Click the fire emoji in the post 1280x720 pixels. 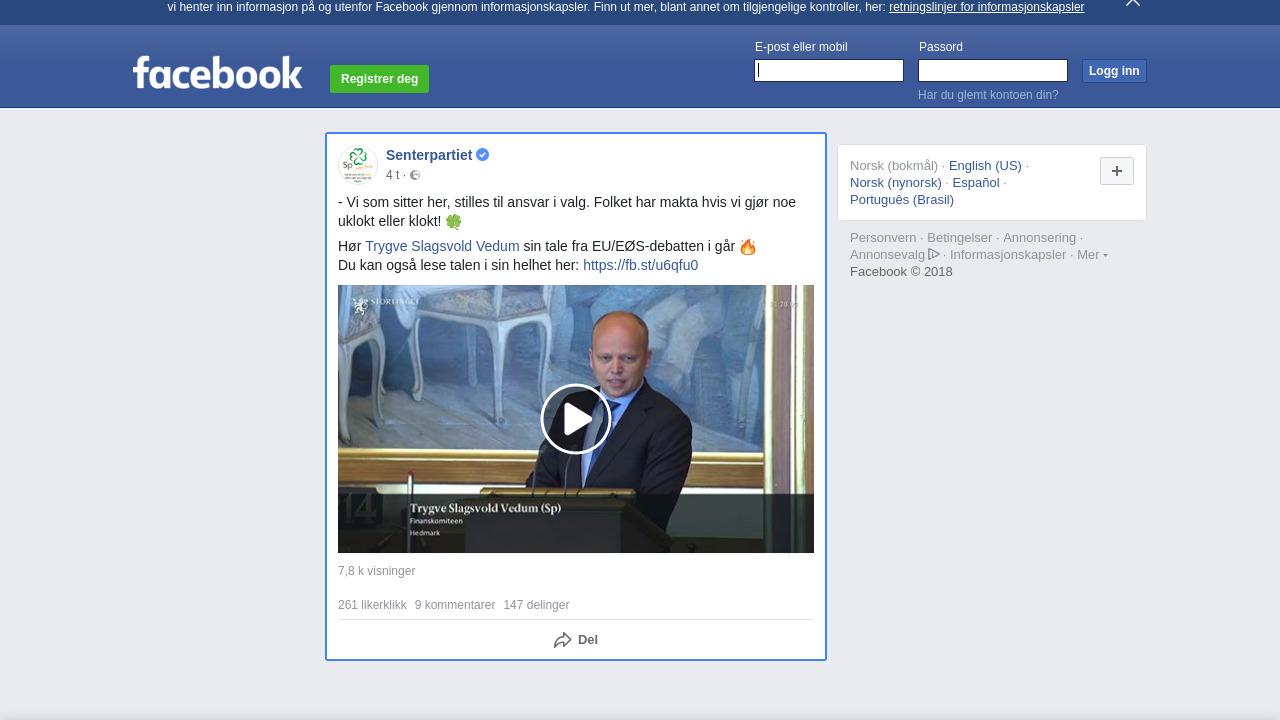[748, 247]
